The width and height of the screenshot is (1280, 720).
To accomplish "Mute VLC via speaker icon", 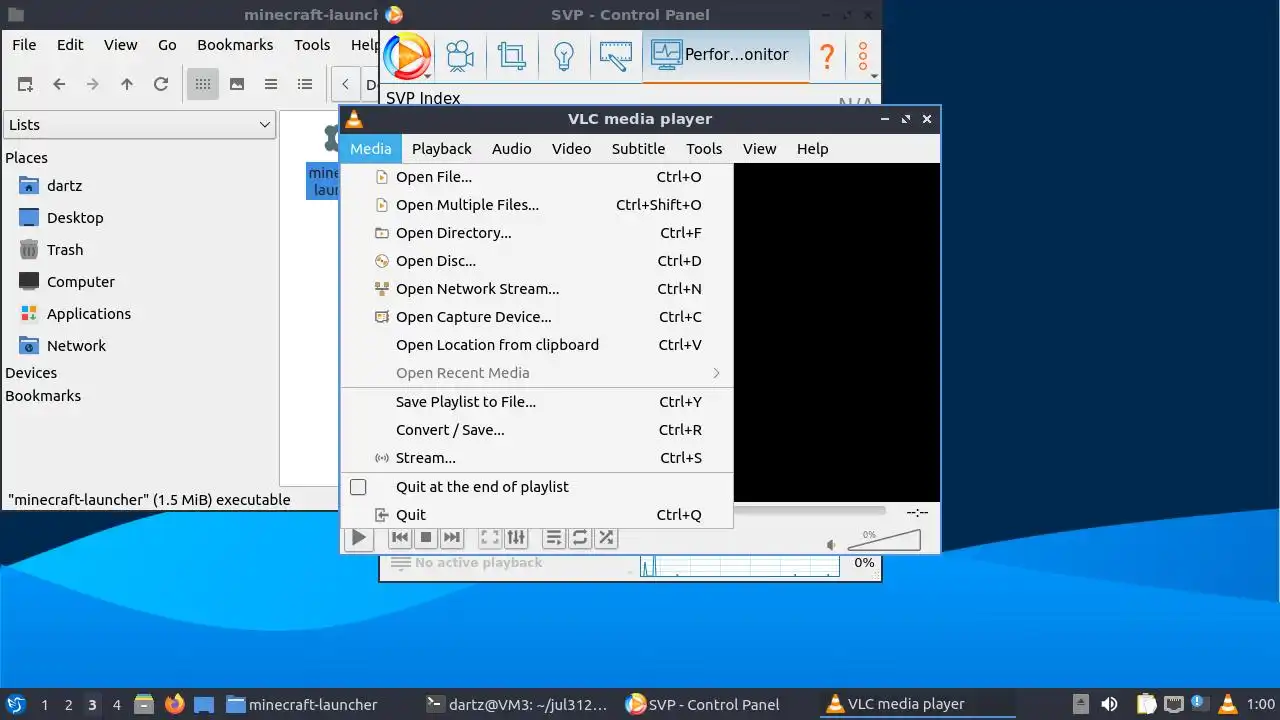I will (831, 545).
